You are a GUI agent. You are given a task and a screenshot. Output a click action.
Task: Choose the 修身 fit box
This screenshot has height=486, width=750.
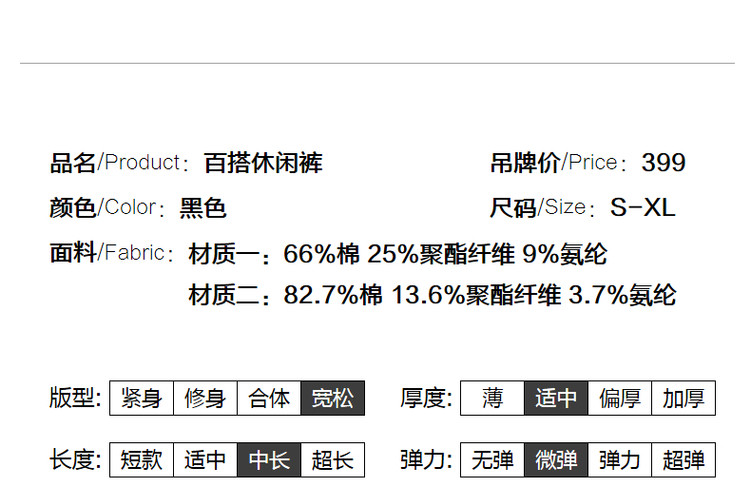[x=205, y=398]
